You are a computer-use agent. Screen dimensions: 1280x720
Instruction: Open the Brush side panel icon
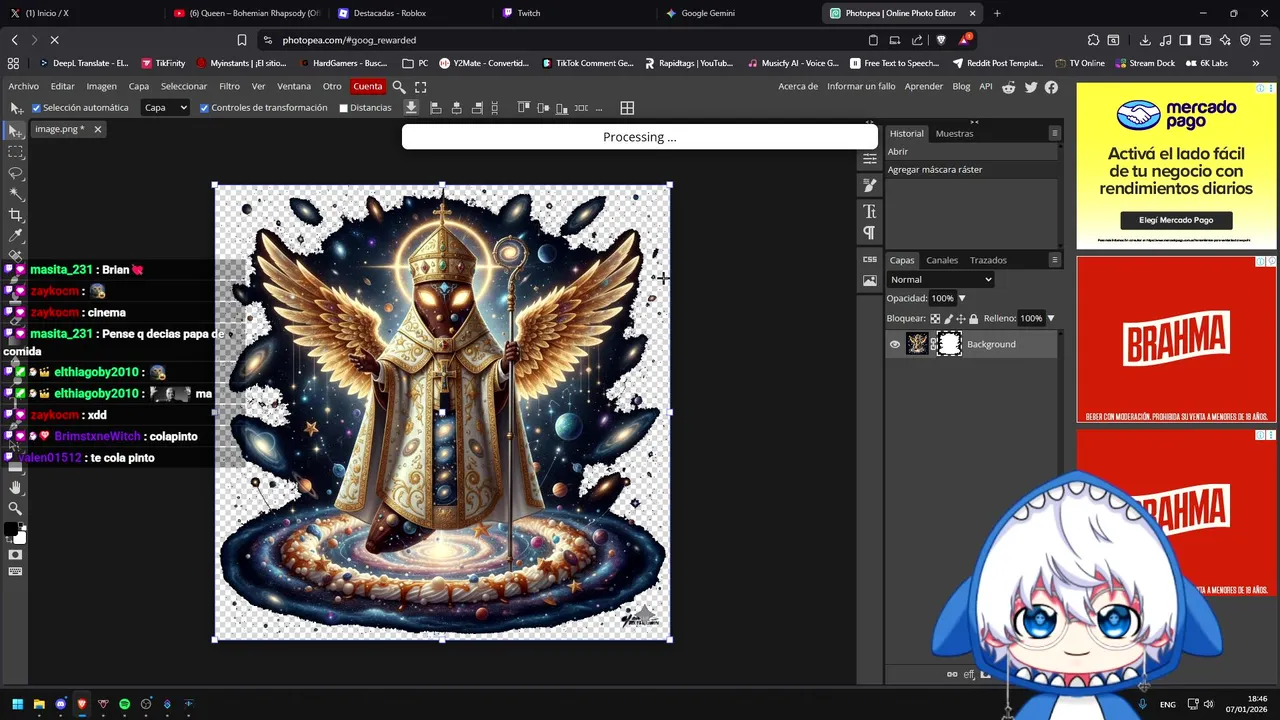click(x=869, y=186)
